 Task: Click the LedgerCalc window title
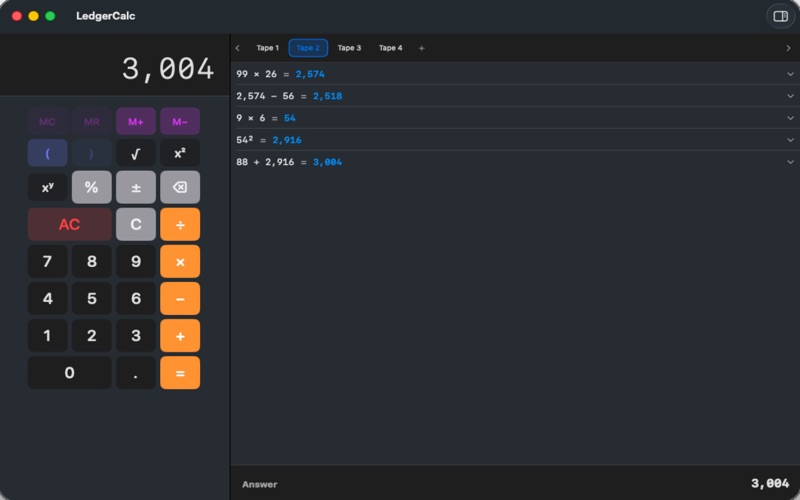[x=106, y=16]
